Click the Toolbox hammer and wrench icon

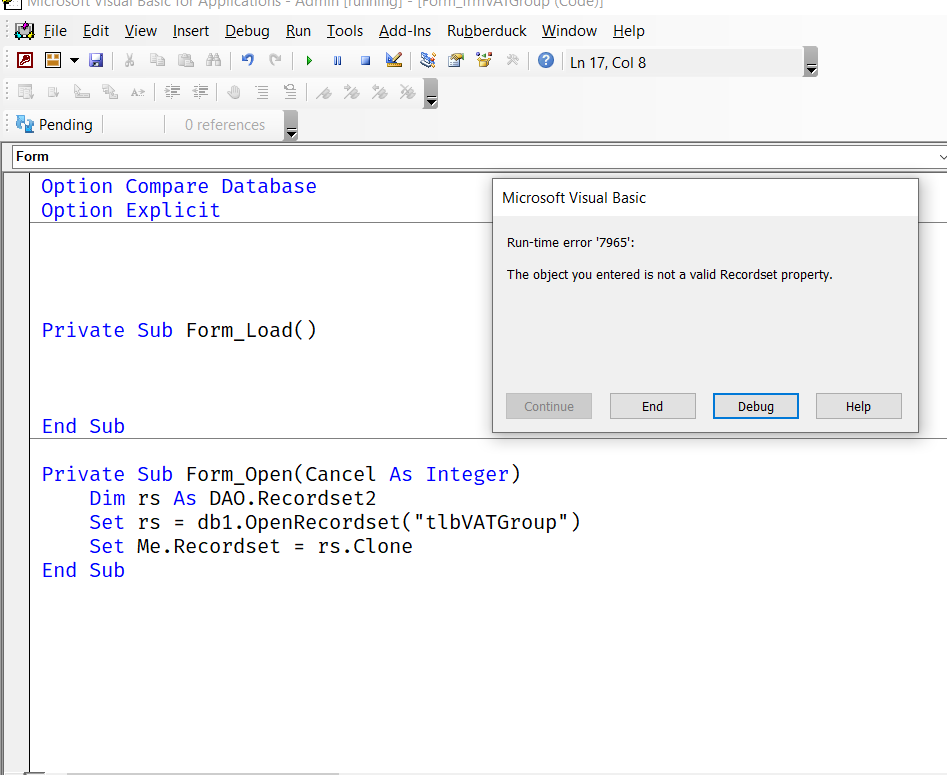(512, 60)
